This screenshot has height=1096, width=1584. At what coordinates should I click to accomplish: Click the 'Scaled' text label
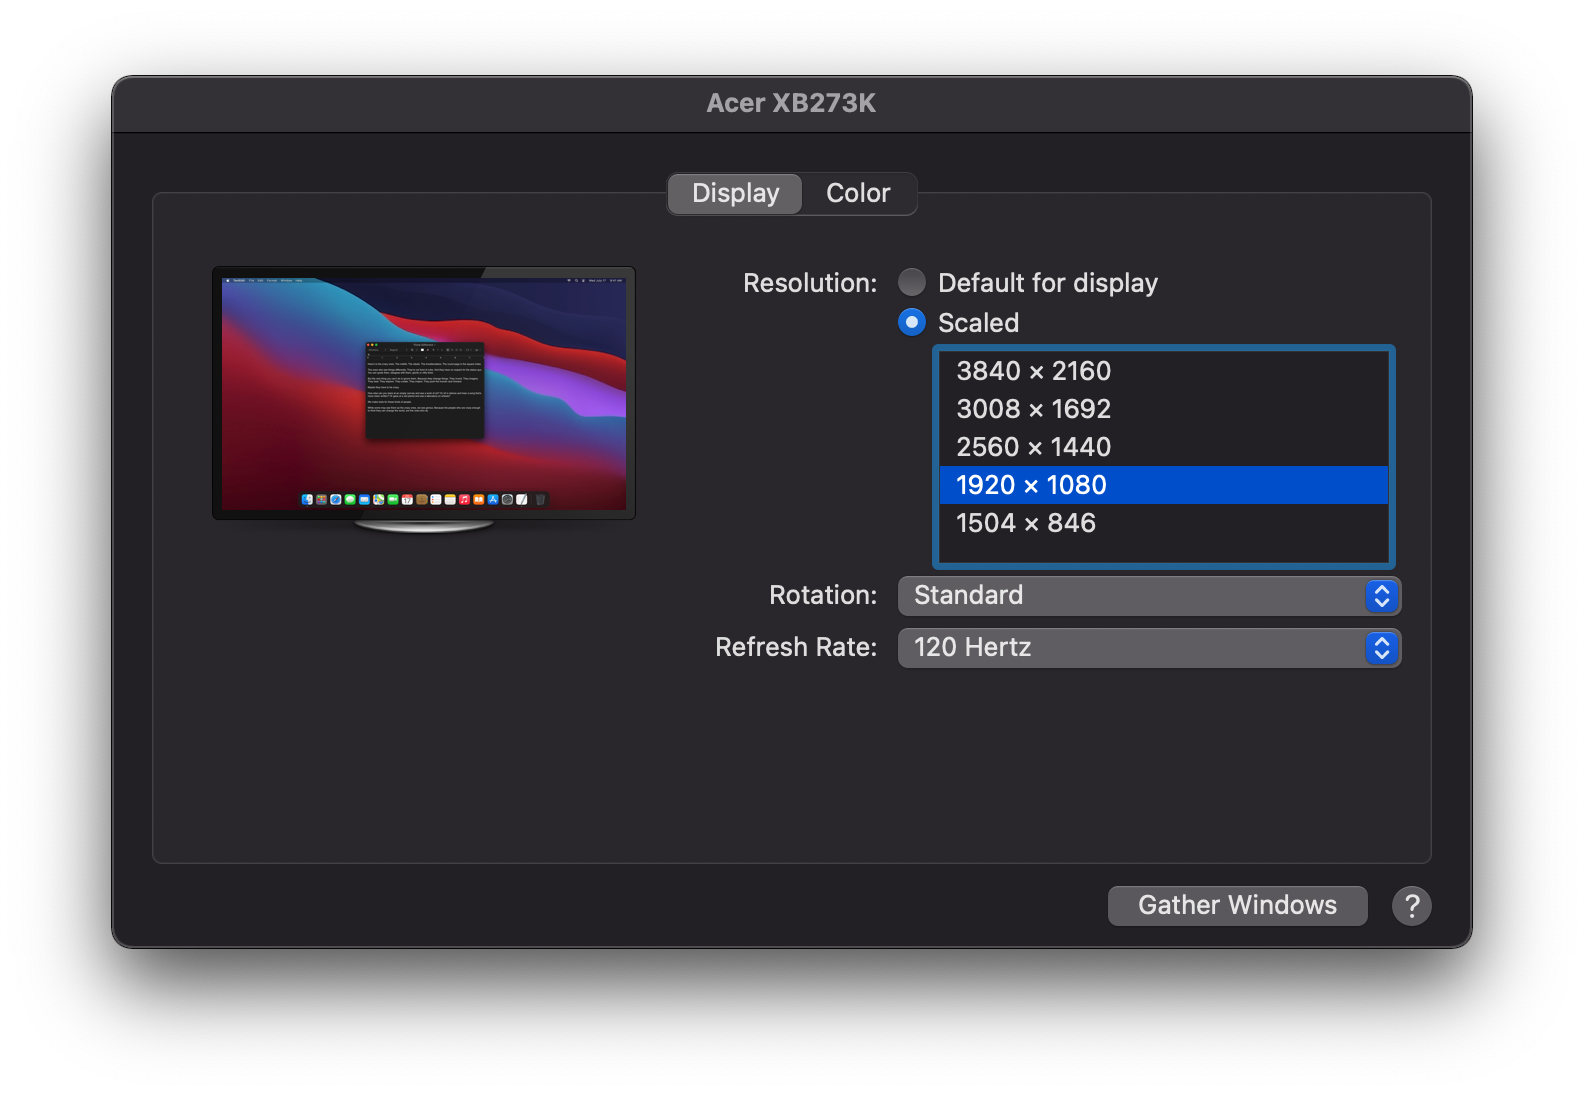coord(978,323)
